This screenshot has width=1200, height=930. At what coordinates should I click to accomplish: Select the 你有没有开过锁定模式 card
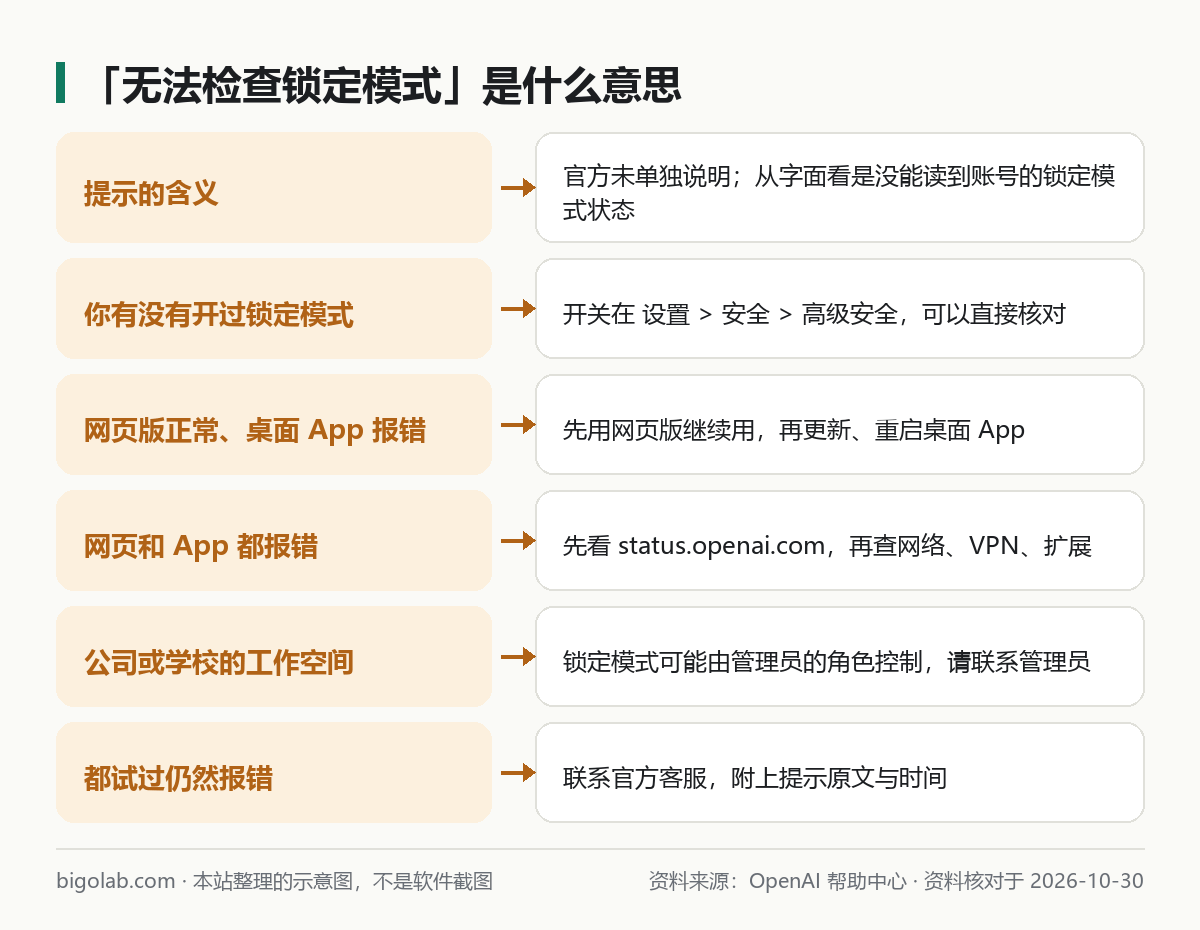pyautogui.click(x=274, y=309)
